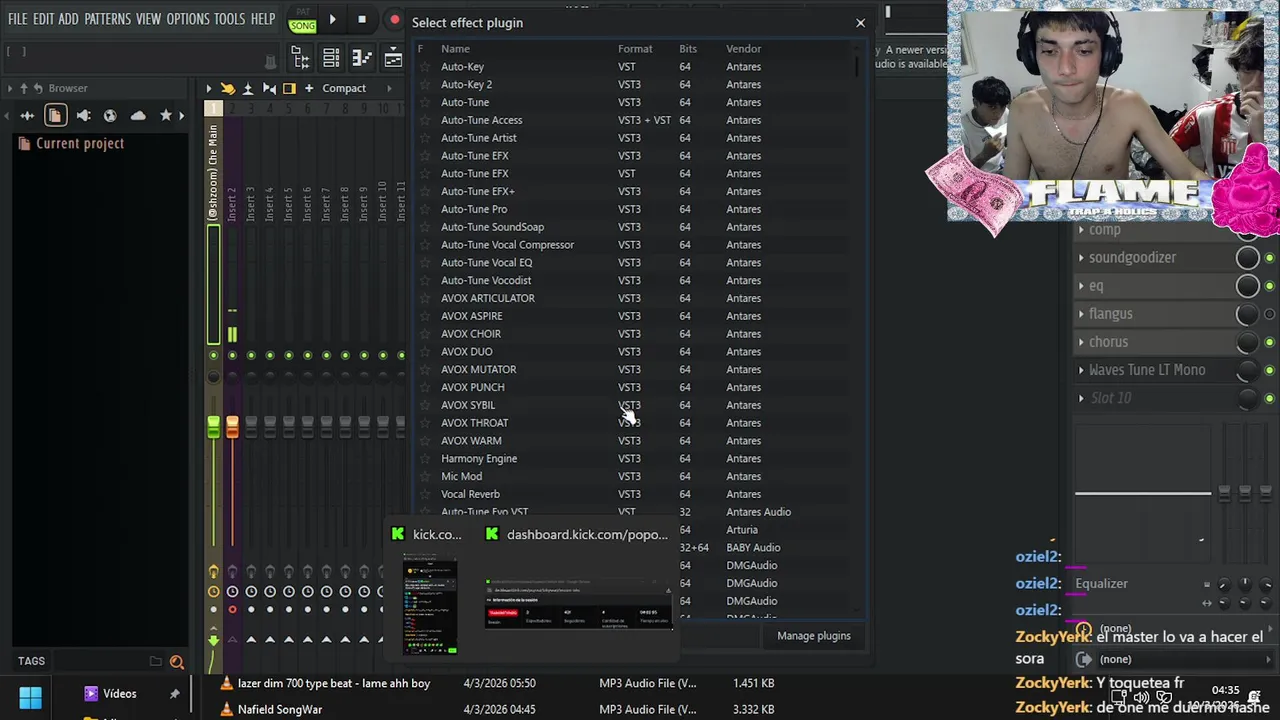
Task: Adjust the soundgoodizer mix level knob
Action: 1247,258
